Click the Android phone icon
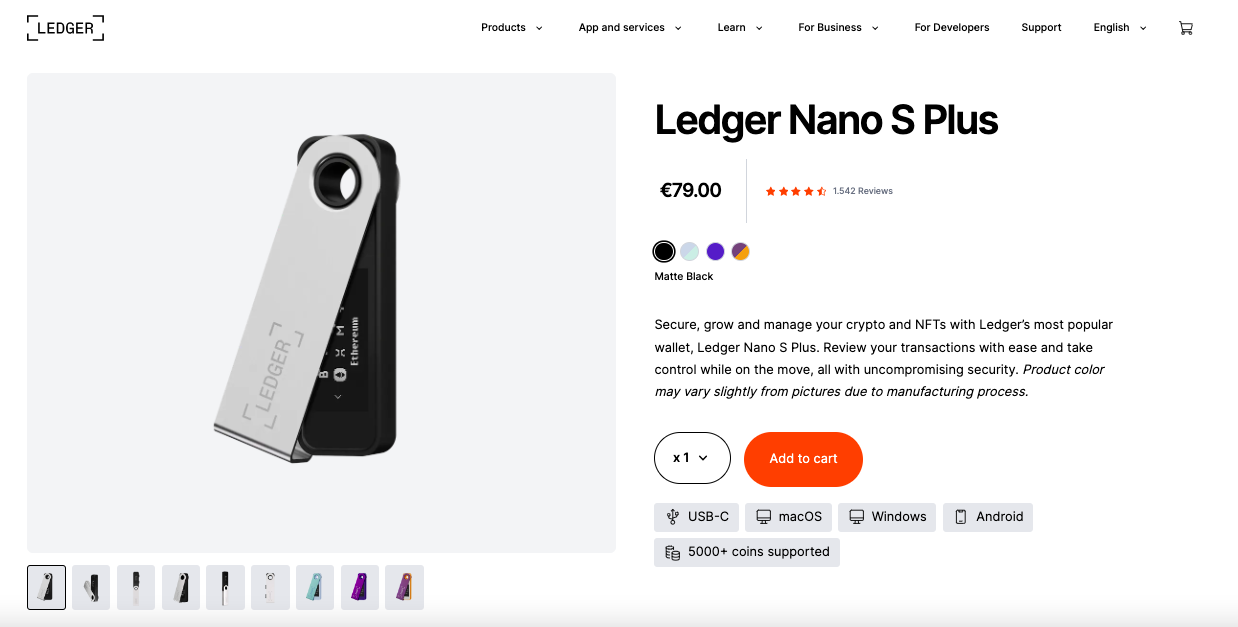This screenshot has width=1238, height=627. pyautogui.click(x=962, y=516)
